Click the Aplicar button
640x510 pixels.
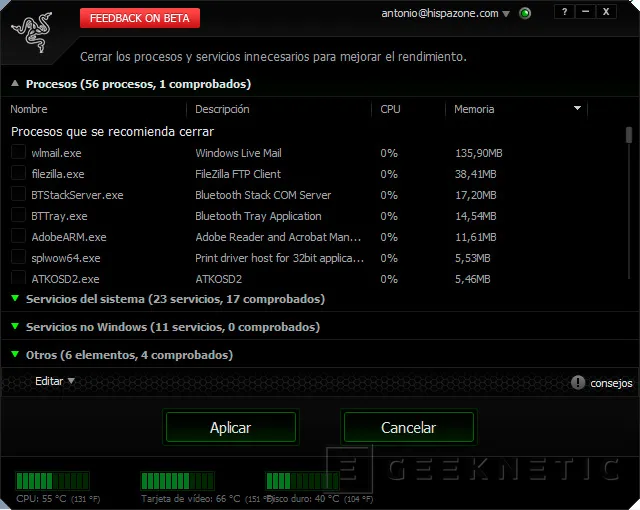(x=231, y=427)
